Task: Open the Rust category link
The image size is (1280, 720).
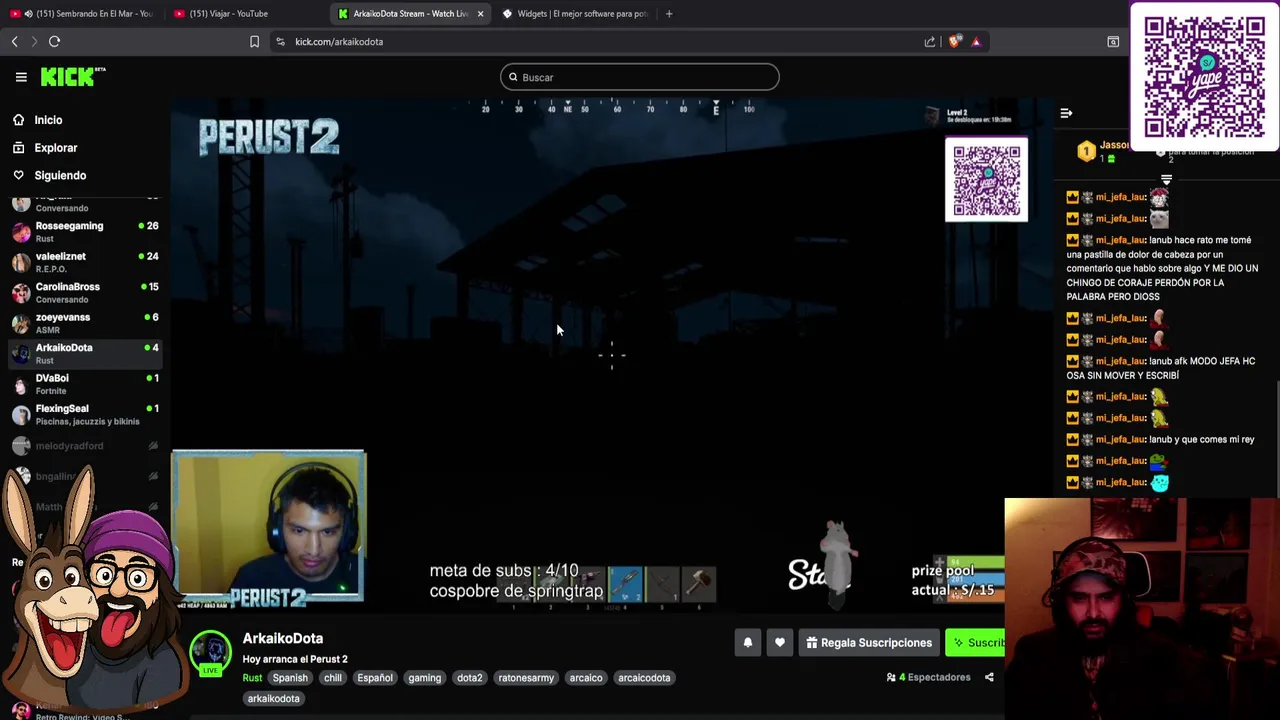Action: click(x=252, y=678)
